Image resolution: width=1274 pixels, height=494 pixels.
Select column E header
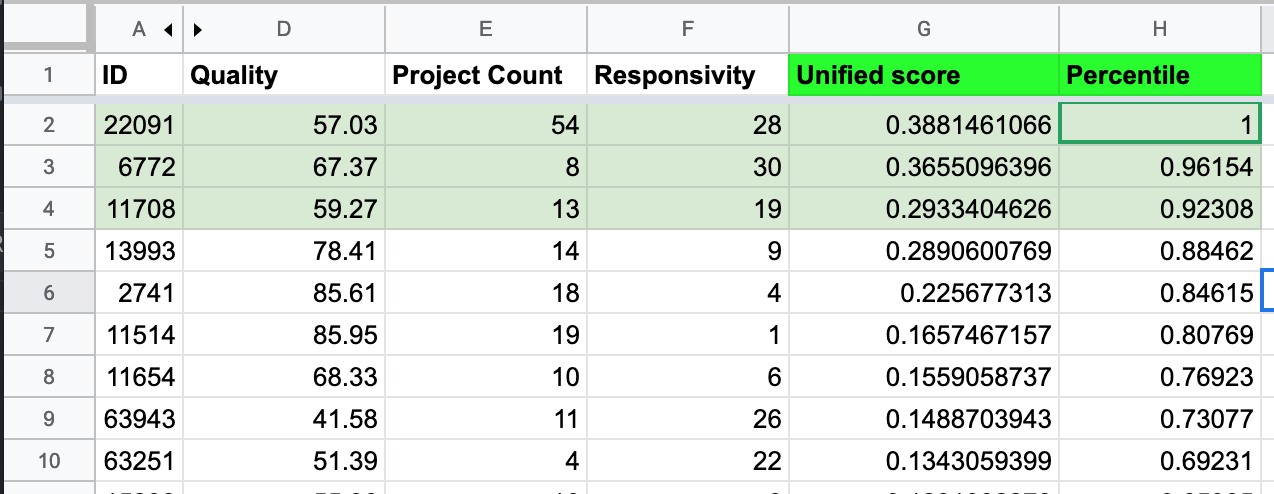(485, 30)
